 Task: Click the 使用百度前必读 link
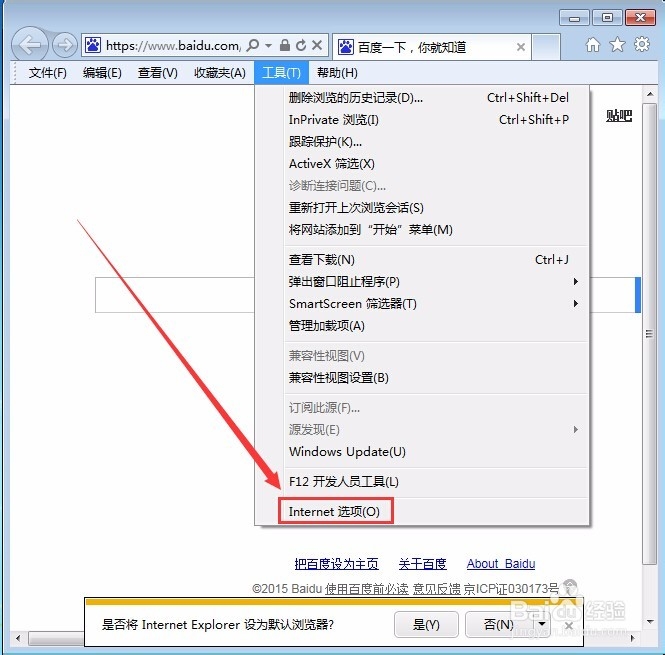click(367, 589)
